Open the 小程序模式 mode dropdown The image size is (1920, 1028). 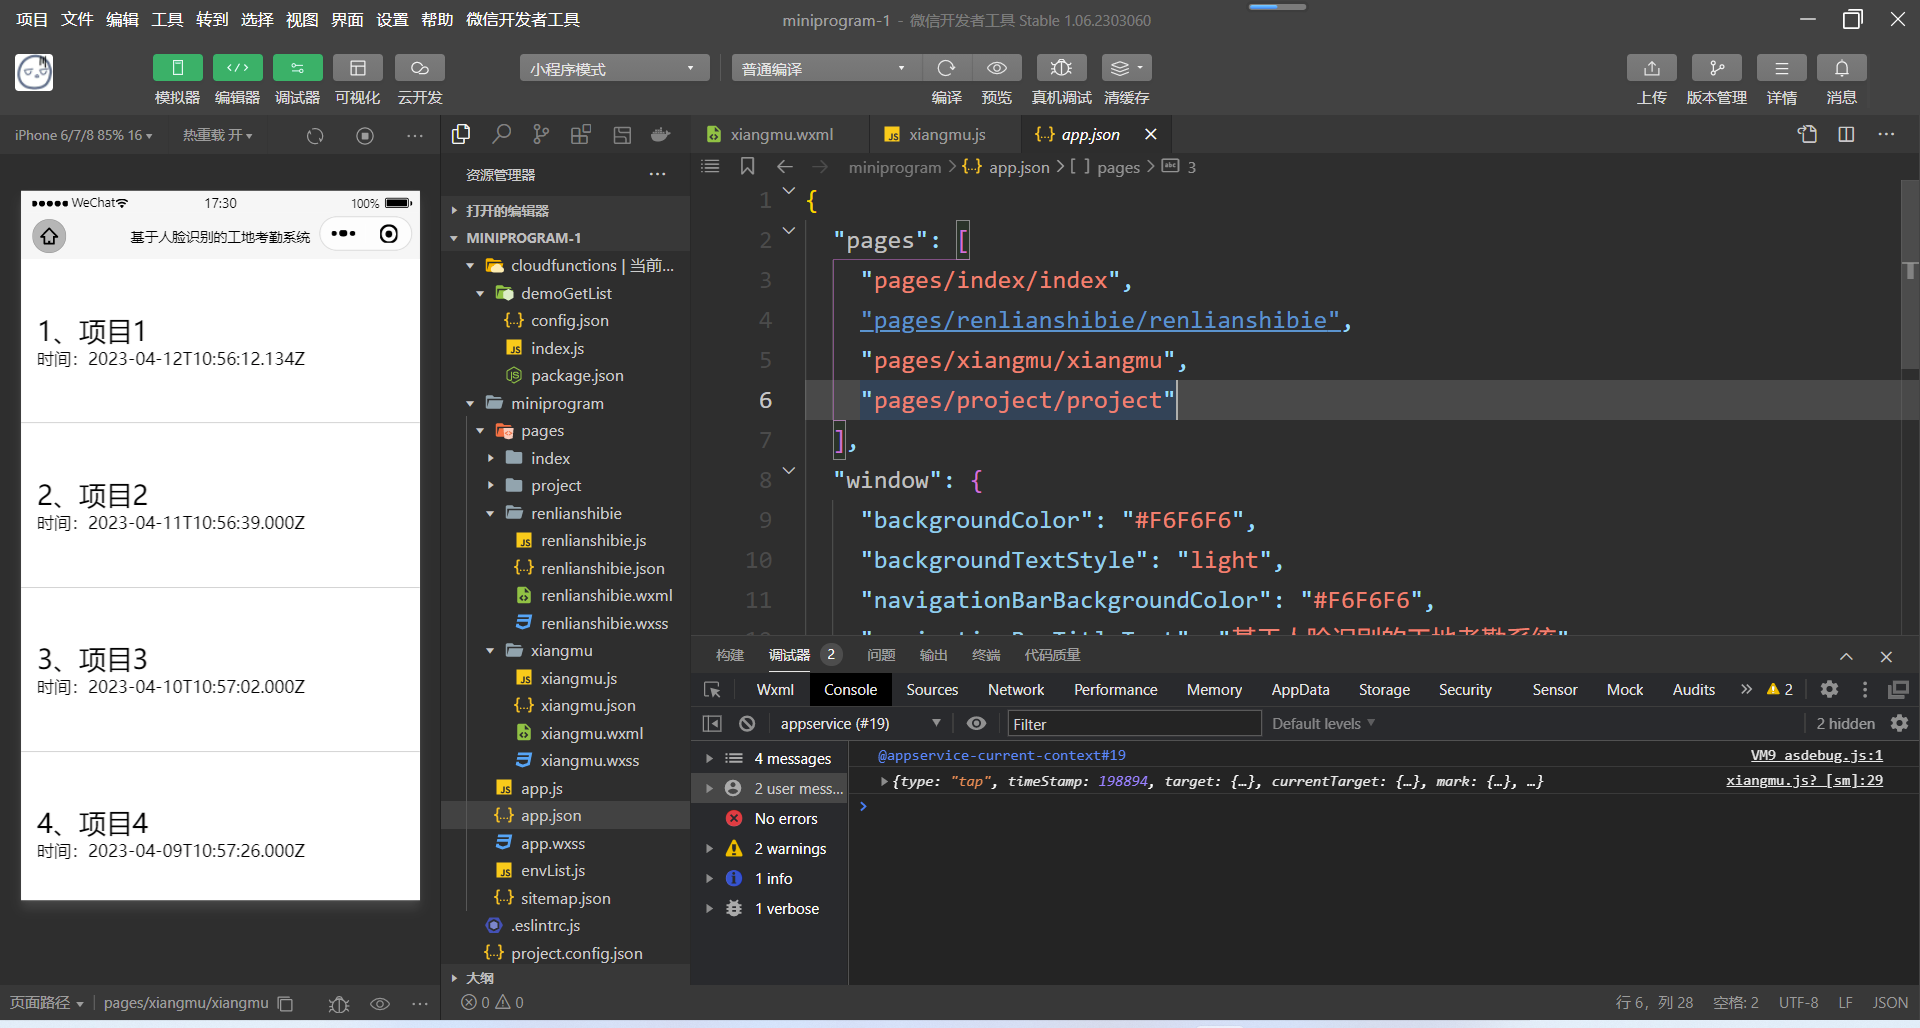tap(614, 68)
